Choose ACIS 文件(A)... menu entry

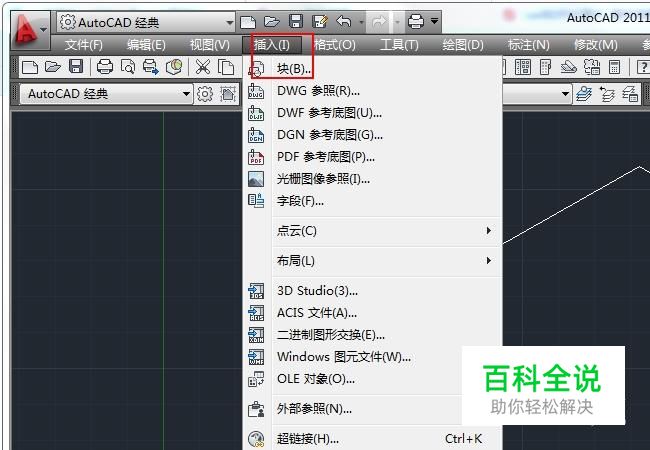[x=374, y=313]
